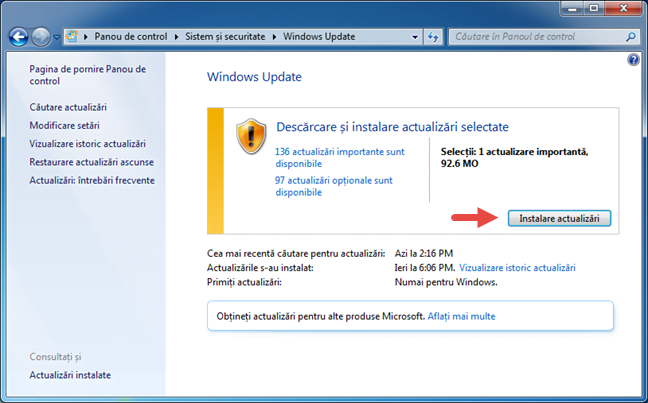
Task: Click the Refresh button next to address bar
Action: [433, 37]
